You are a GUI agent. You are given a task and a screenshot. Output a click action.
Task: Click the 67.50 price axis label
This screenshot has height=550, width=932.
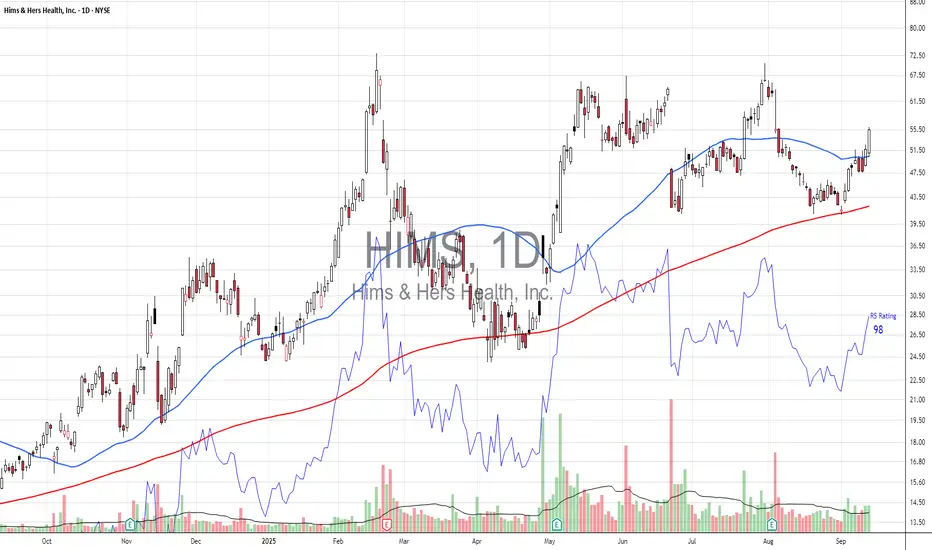pos(917,75)
